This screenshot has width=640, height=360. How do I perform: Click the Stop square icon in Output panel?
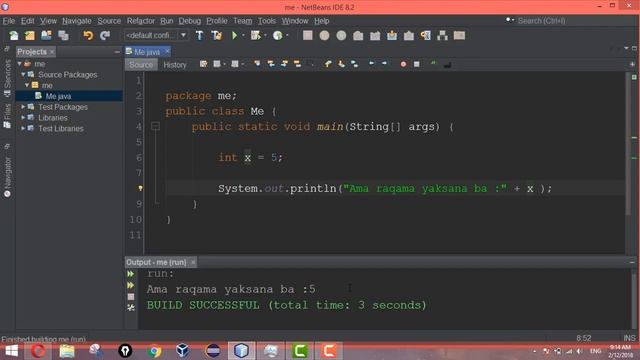coord(131,297)
